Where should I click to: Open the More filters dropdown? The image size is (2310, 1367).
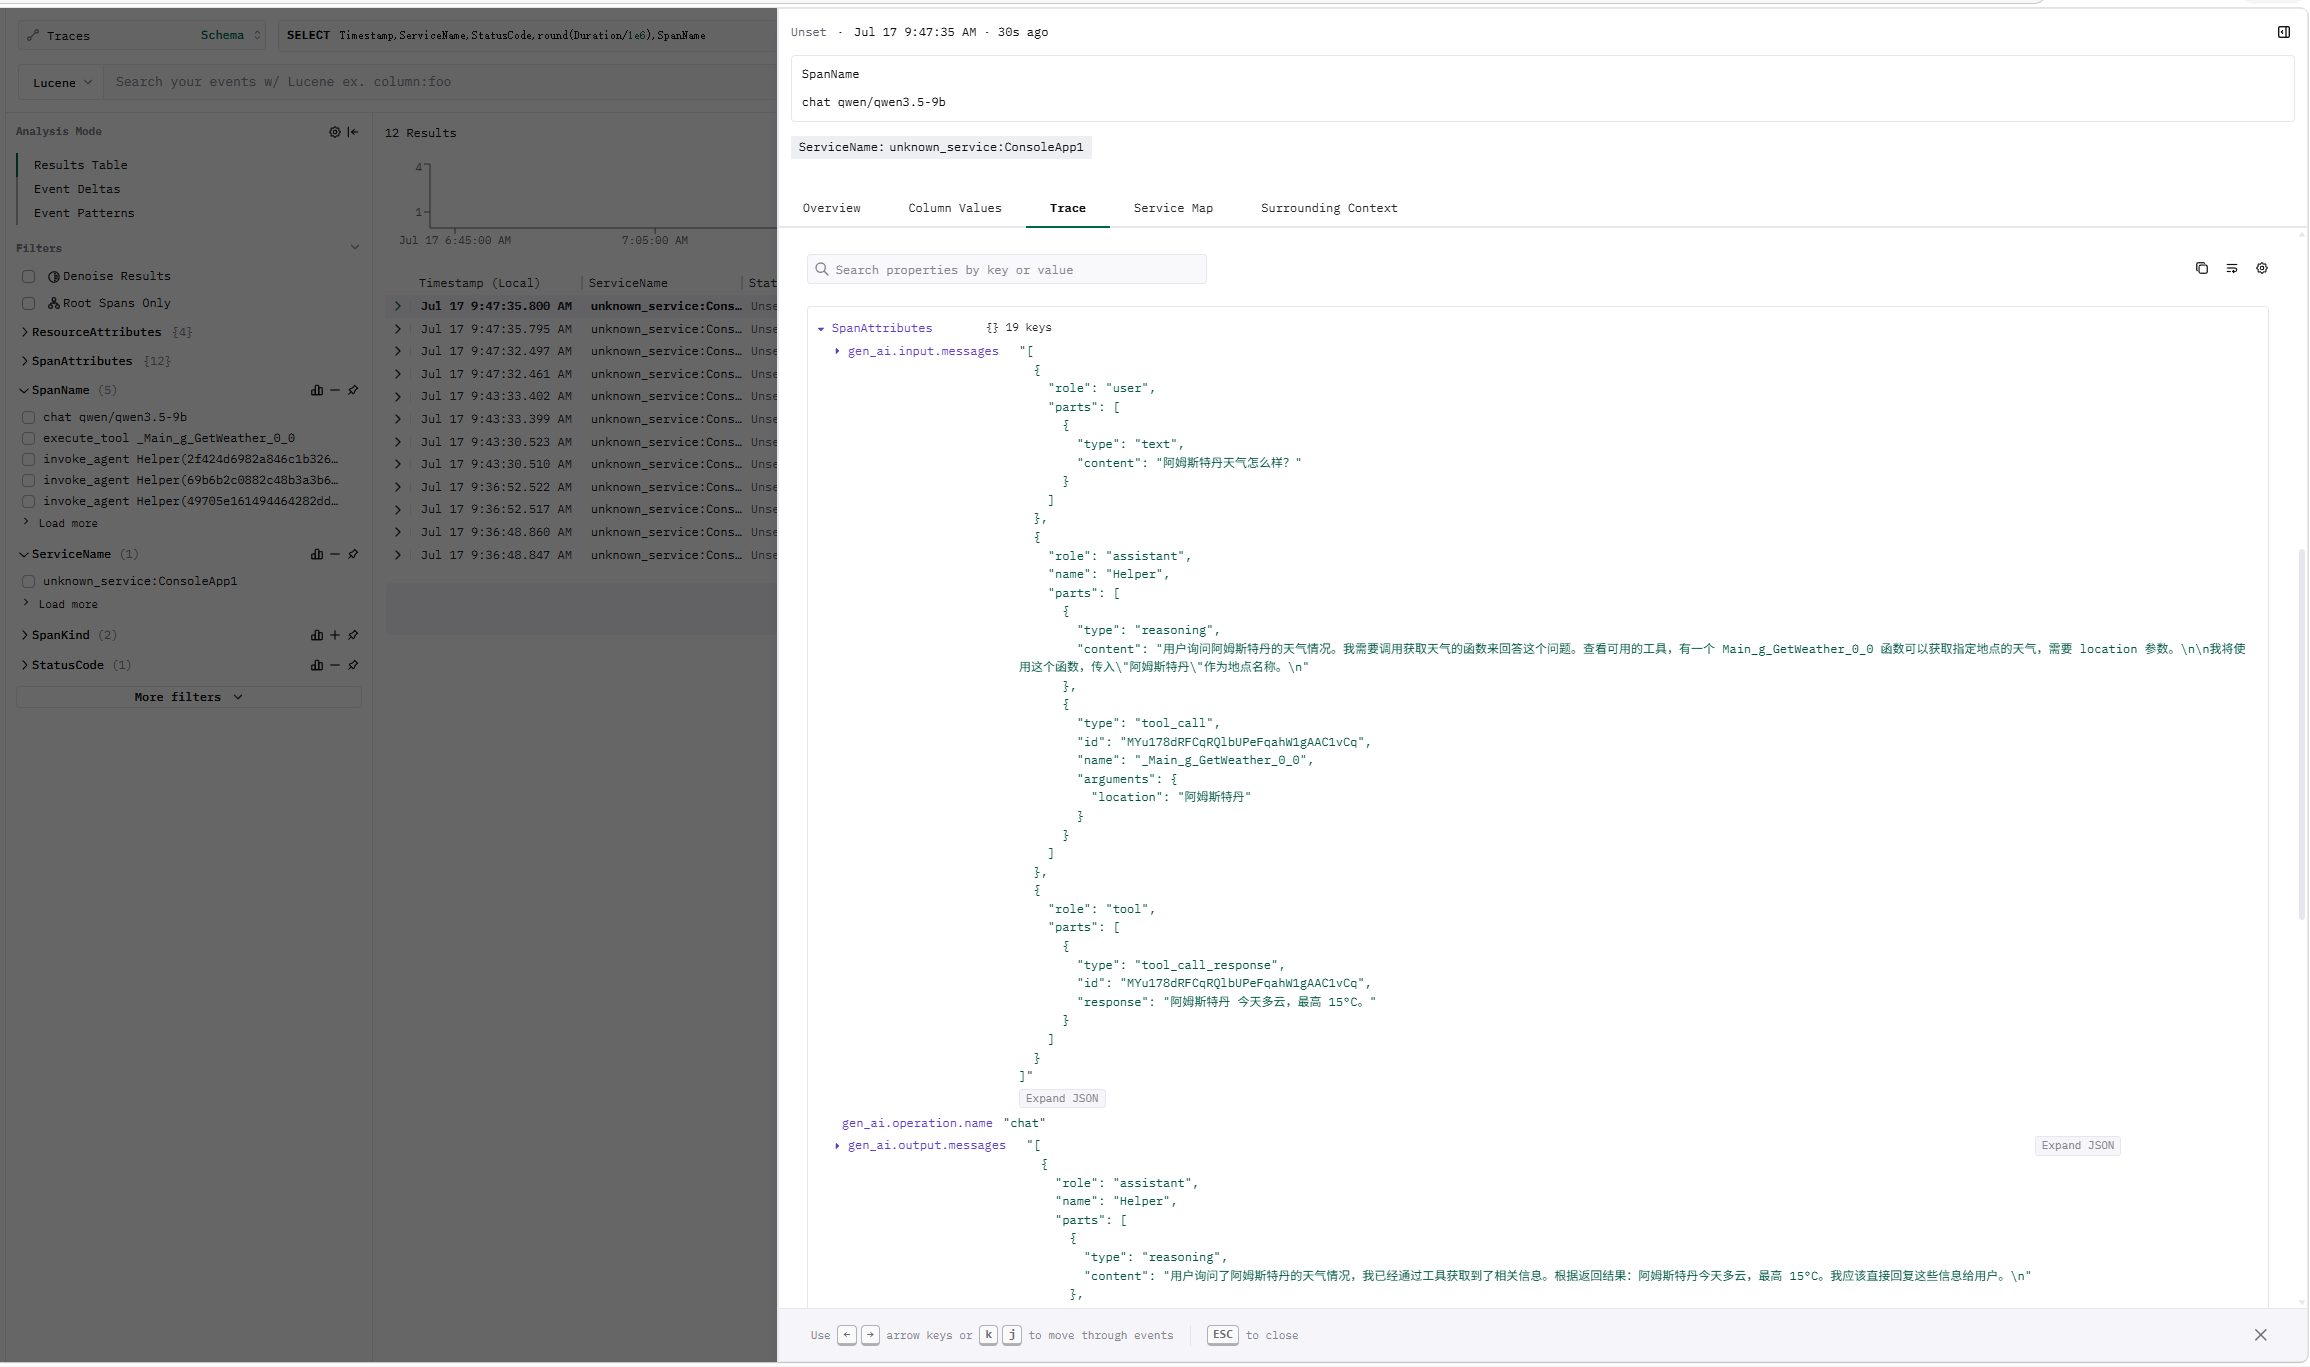(x=189, y=697)
